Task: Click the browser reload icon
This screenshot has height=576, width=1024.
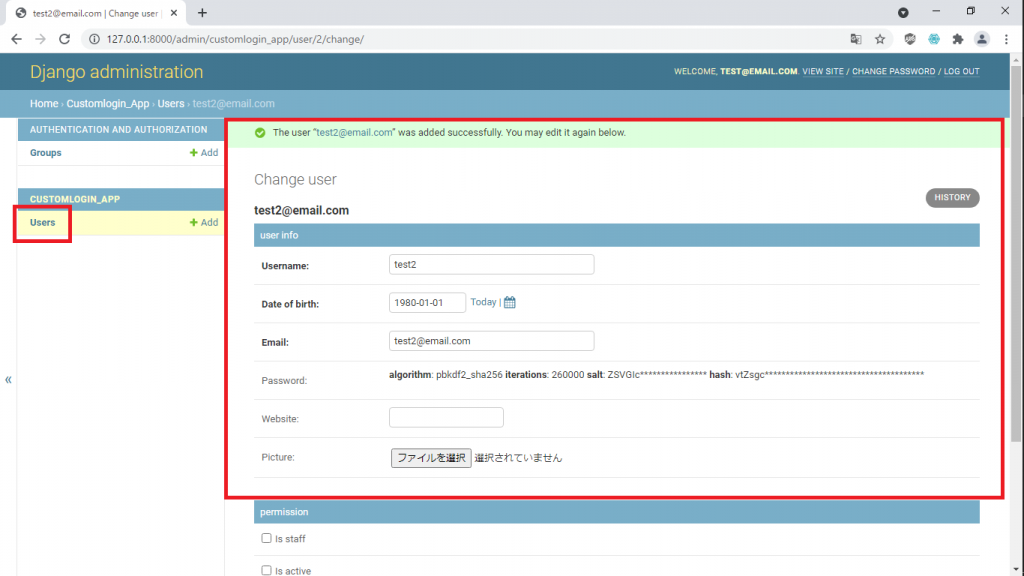Action: [65, 39]
